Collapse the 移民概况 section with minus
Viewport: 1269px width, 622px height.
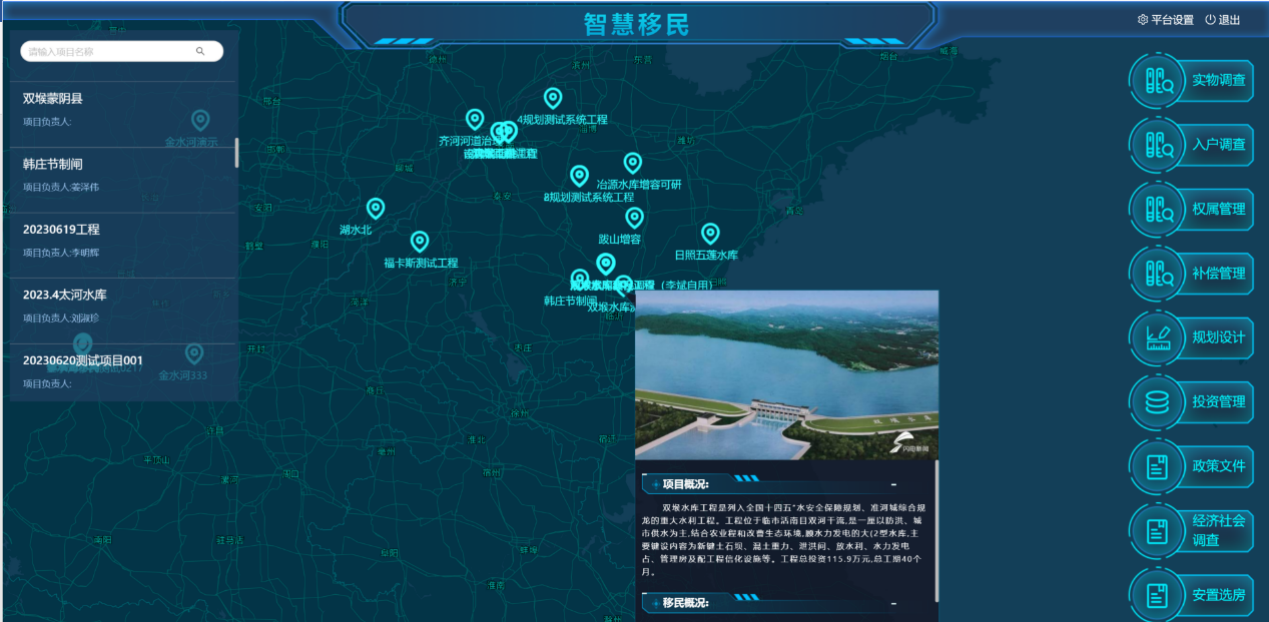[x=893, y=604]
